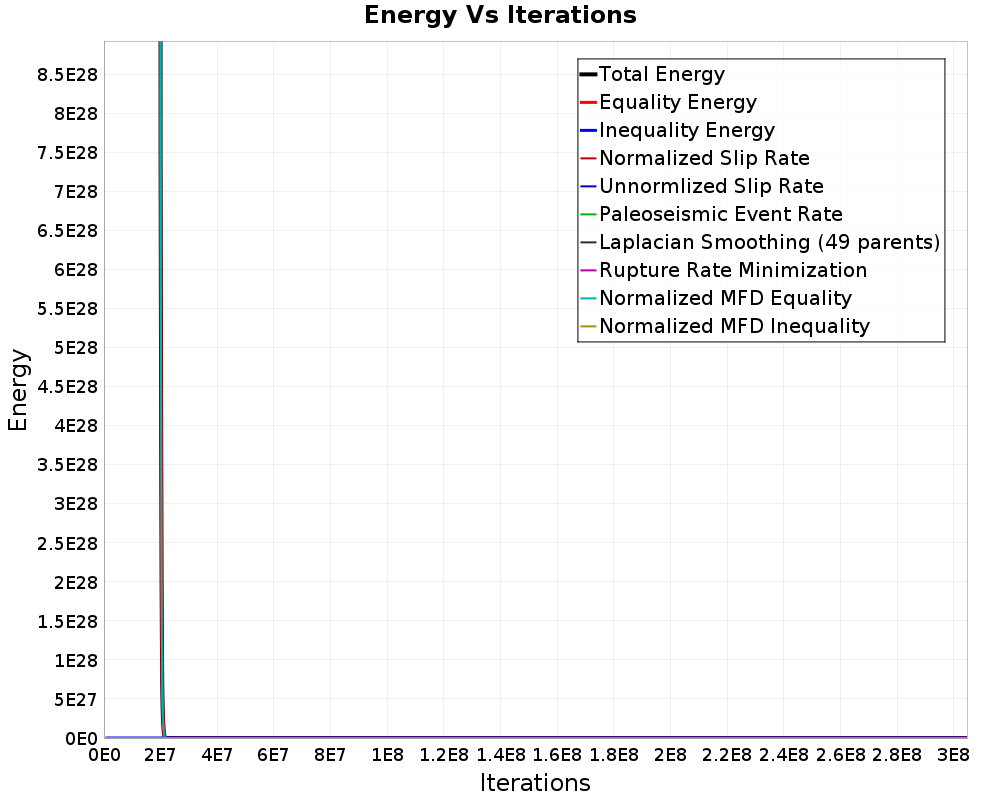Click the '1.4E8' x-axis tick label
The width and height of the screenshot is (1000, 800).
click(501, 755)
